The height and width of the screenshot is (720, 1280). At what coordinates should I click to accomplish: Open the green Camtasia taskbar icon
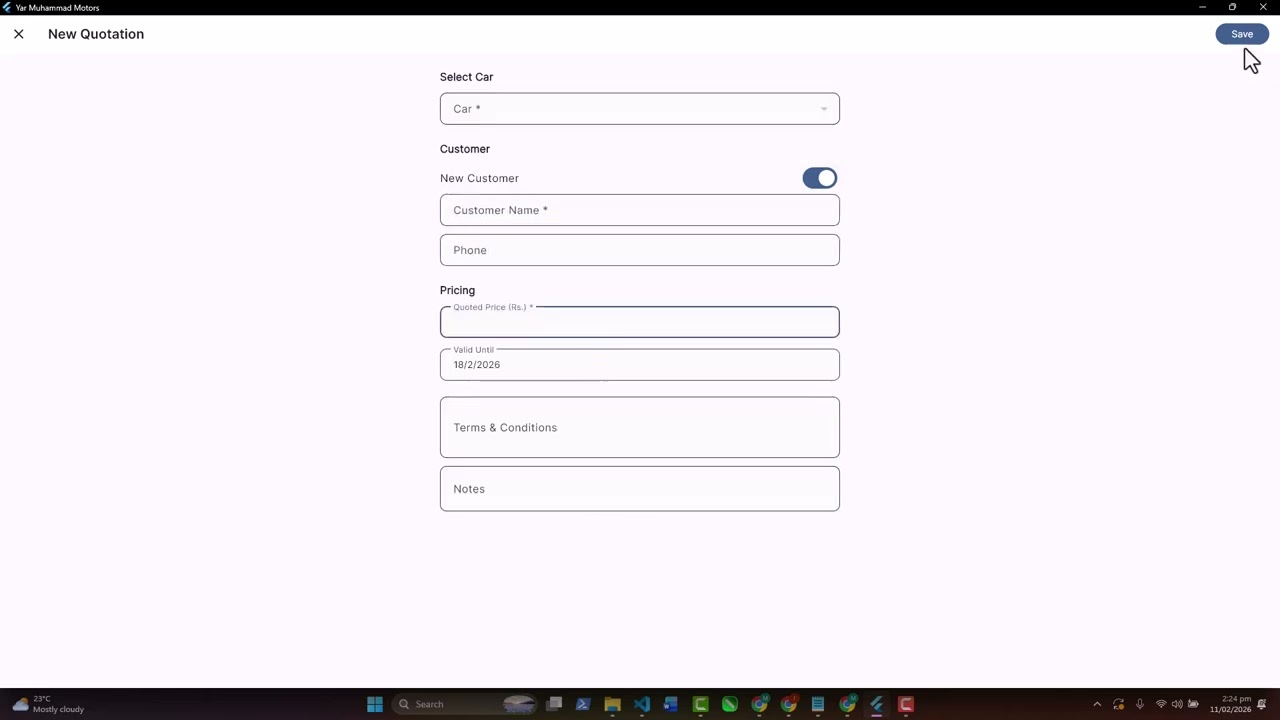point(700,704)
